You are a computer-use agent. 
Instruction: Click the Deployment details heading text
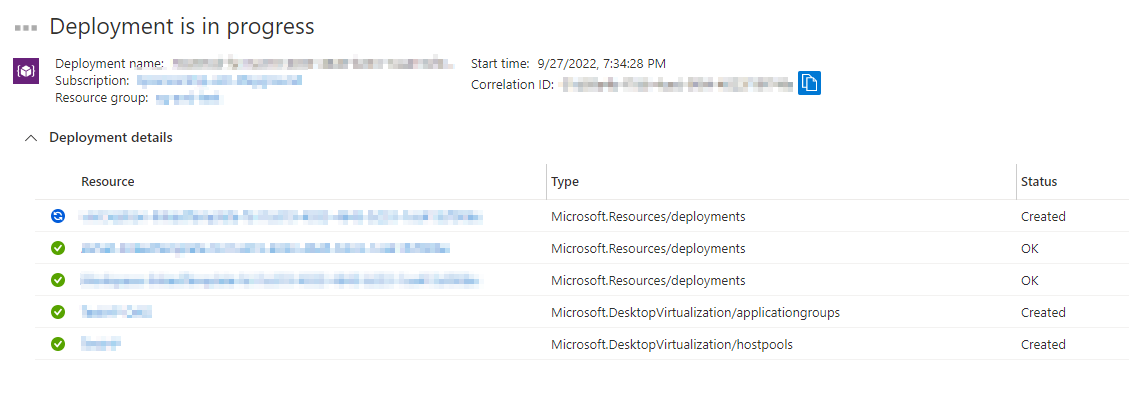(x=111, y=138)
